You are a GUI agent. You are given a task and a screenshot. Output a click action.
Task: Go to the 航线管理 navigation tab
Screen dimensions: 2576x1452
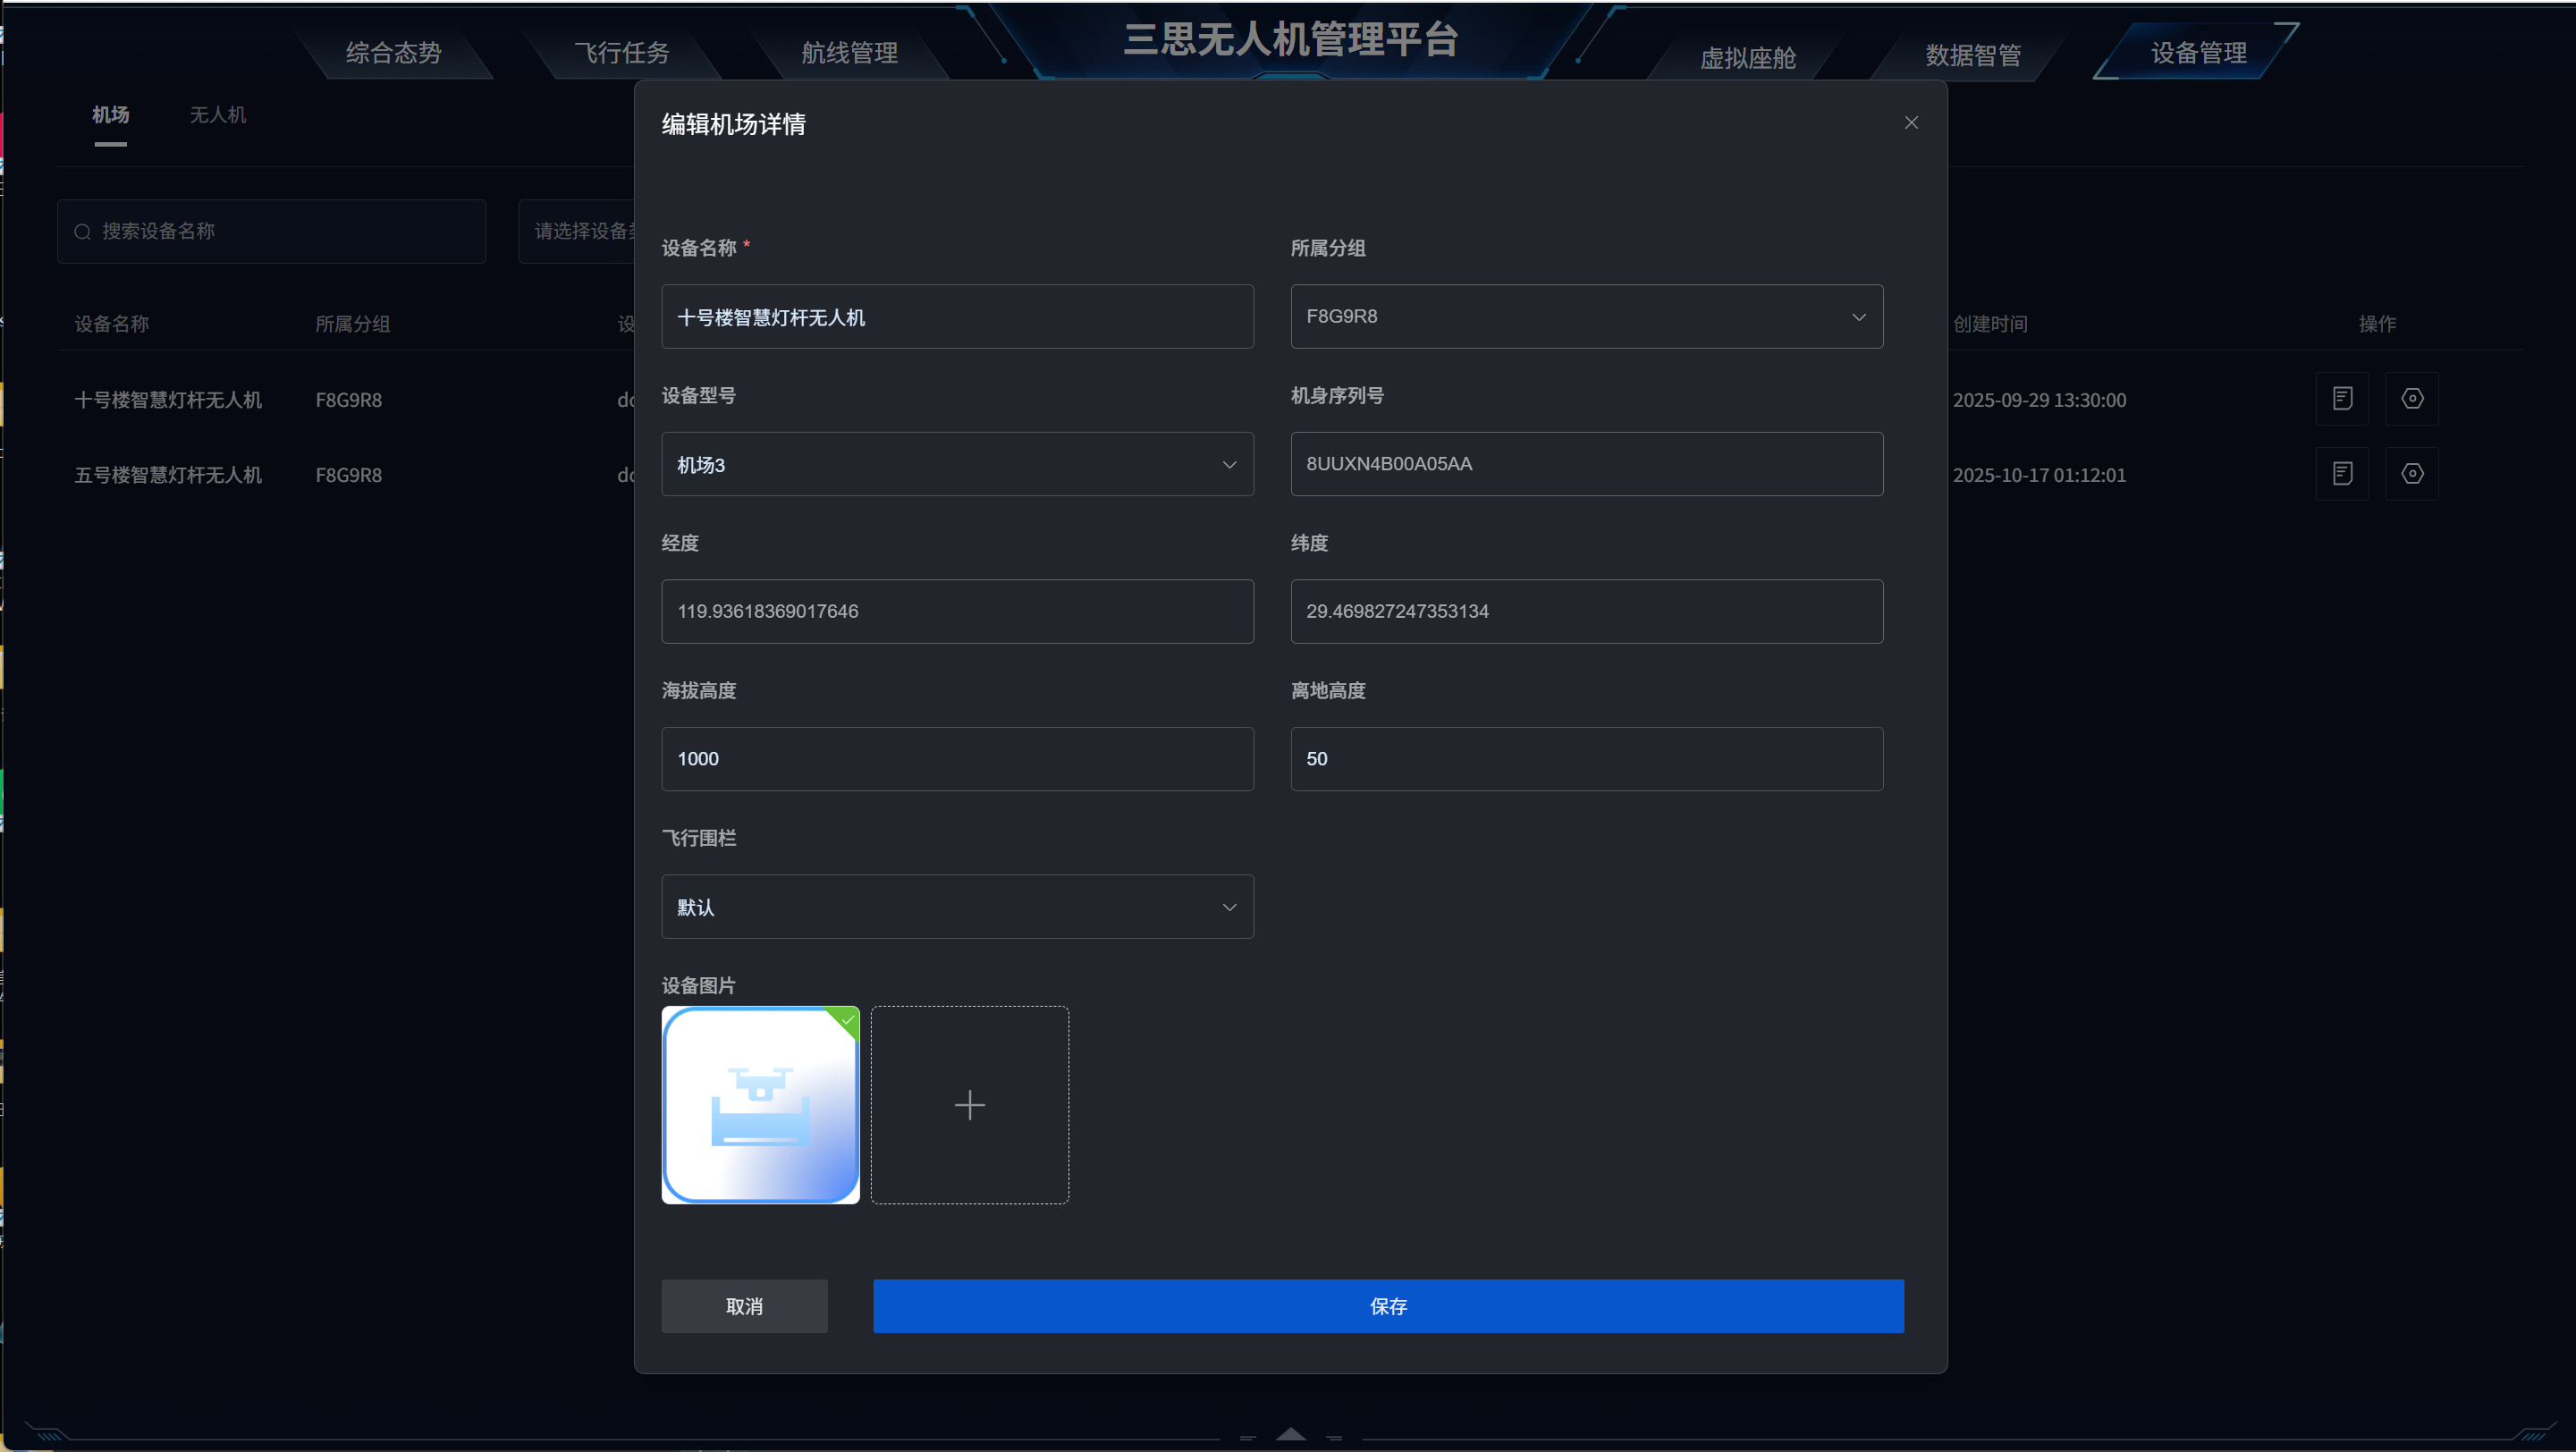[849, 53]
